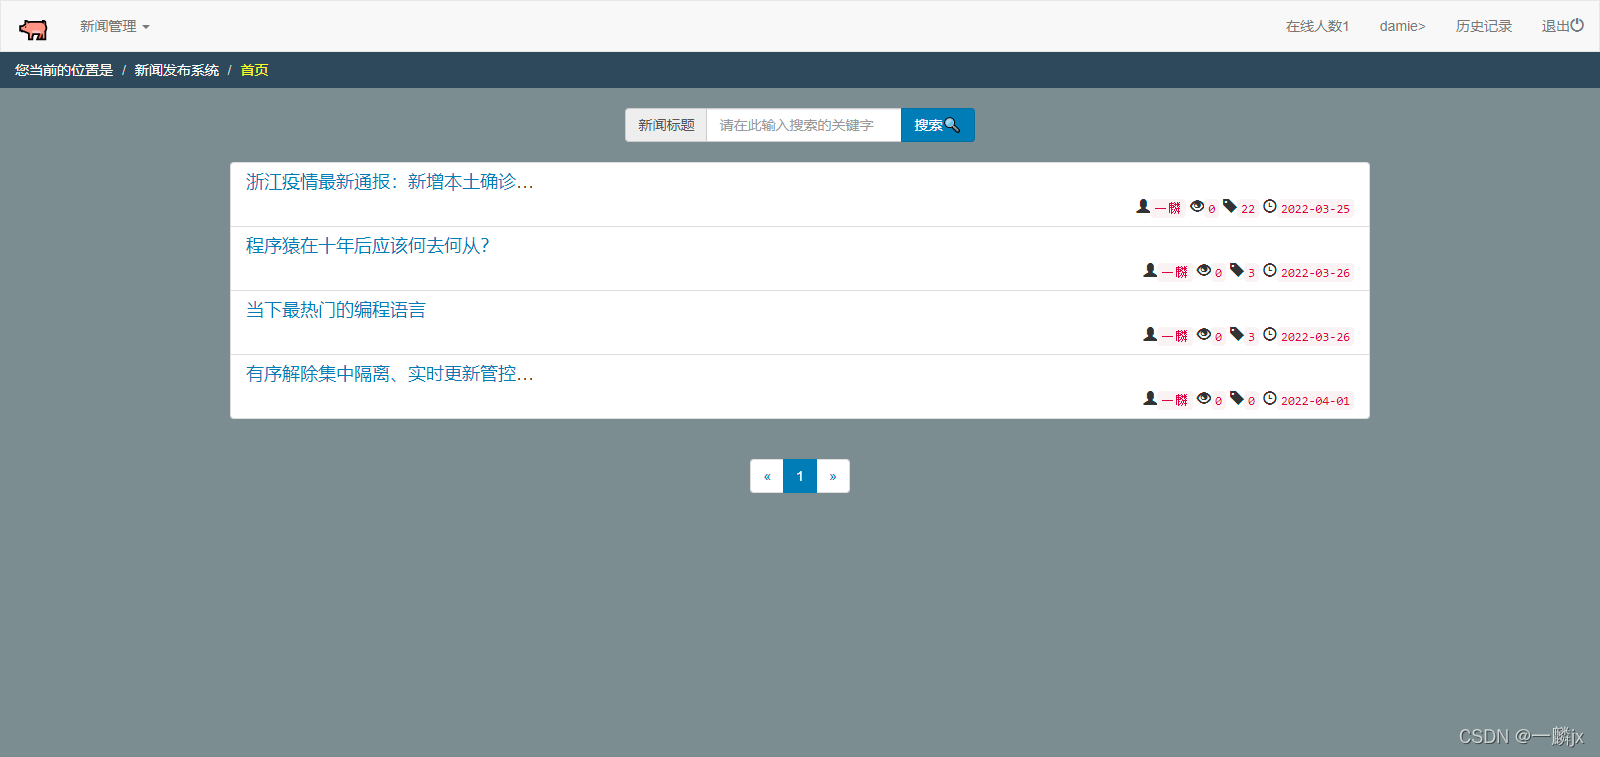
Task: Click eye views icon on 浙江疫情 row
Action: click(x=1197, y=206)
